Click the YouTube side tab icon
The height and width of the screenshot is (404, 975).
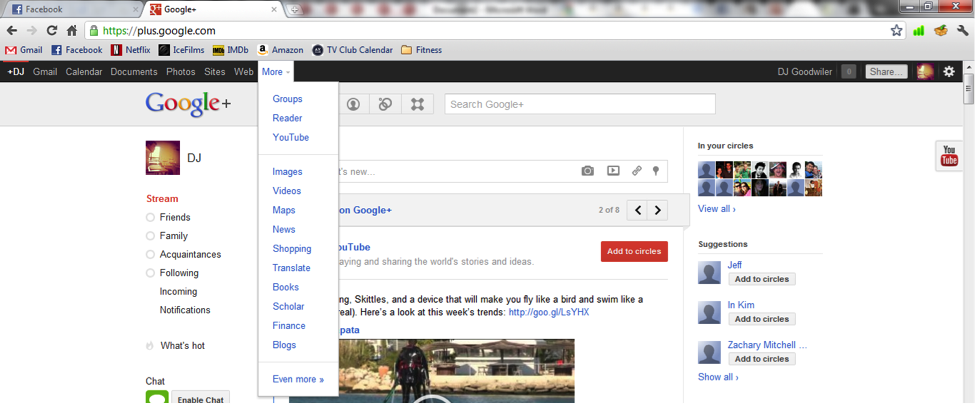click(950, 155)
